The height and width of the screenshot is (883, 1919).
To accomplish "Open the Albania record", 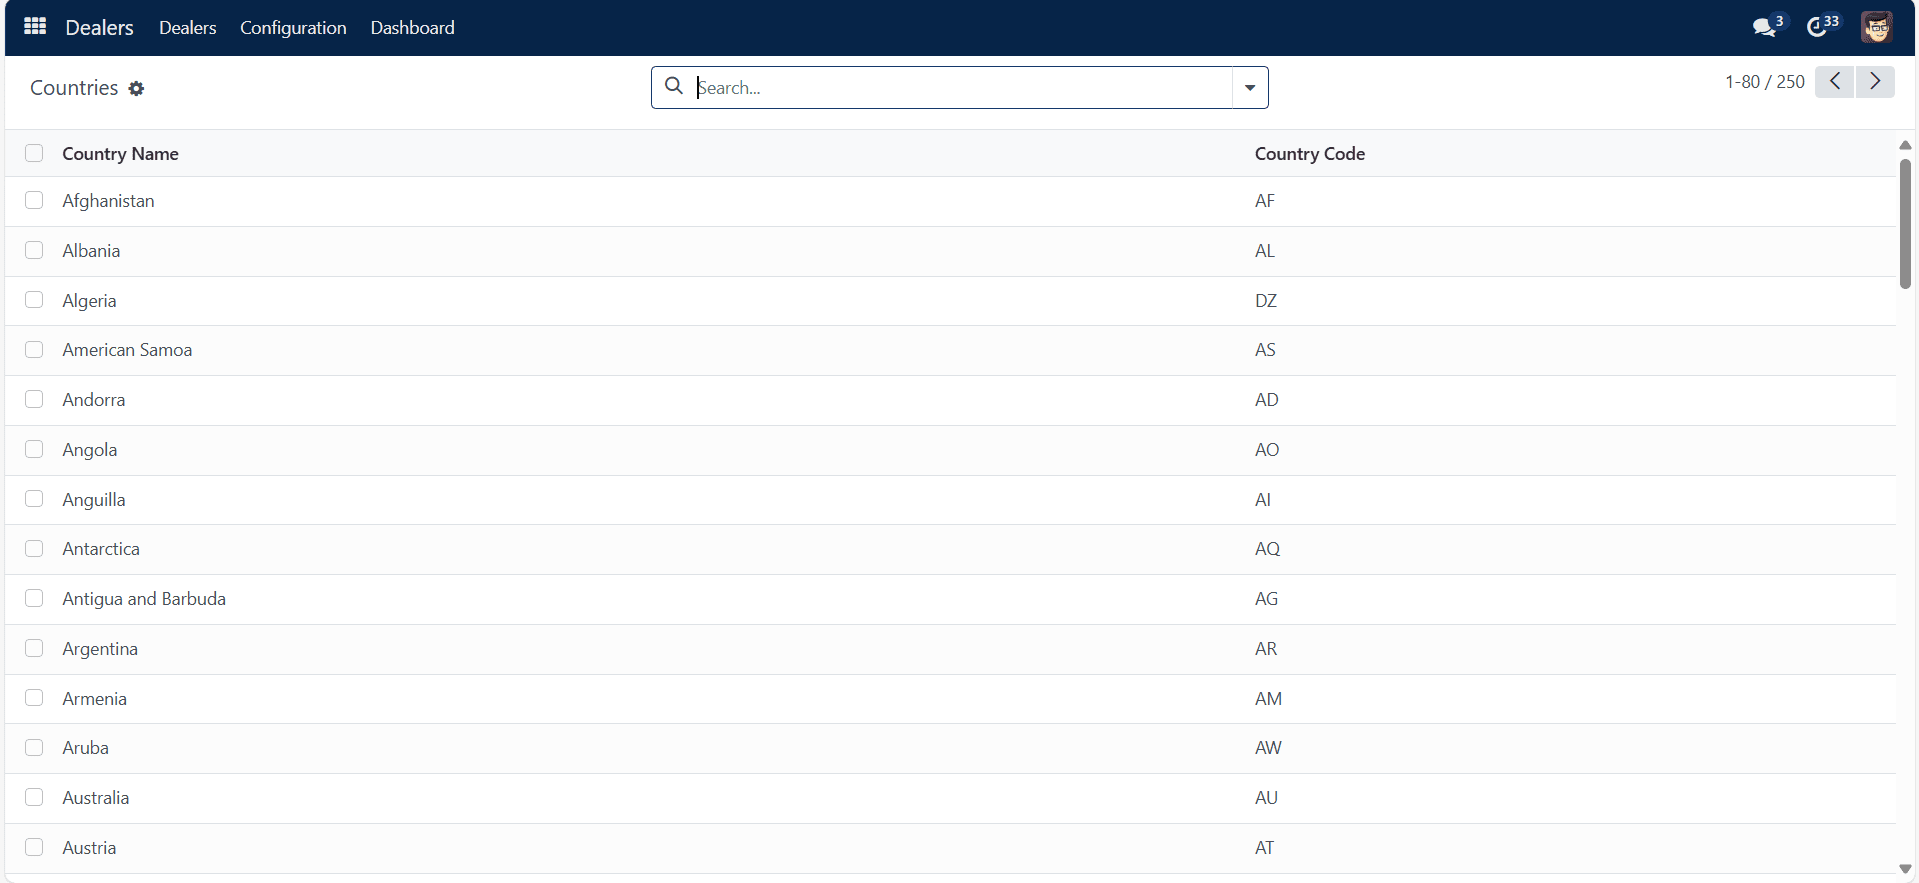I will [x=91, y=251].
